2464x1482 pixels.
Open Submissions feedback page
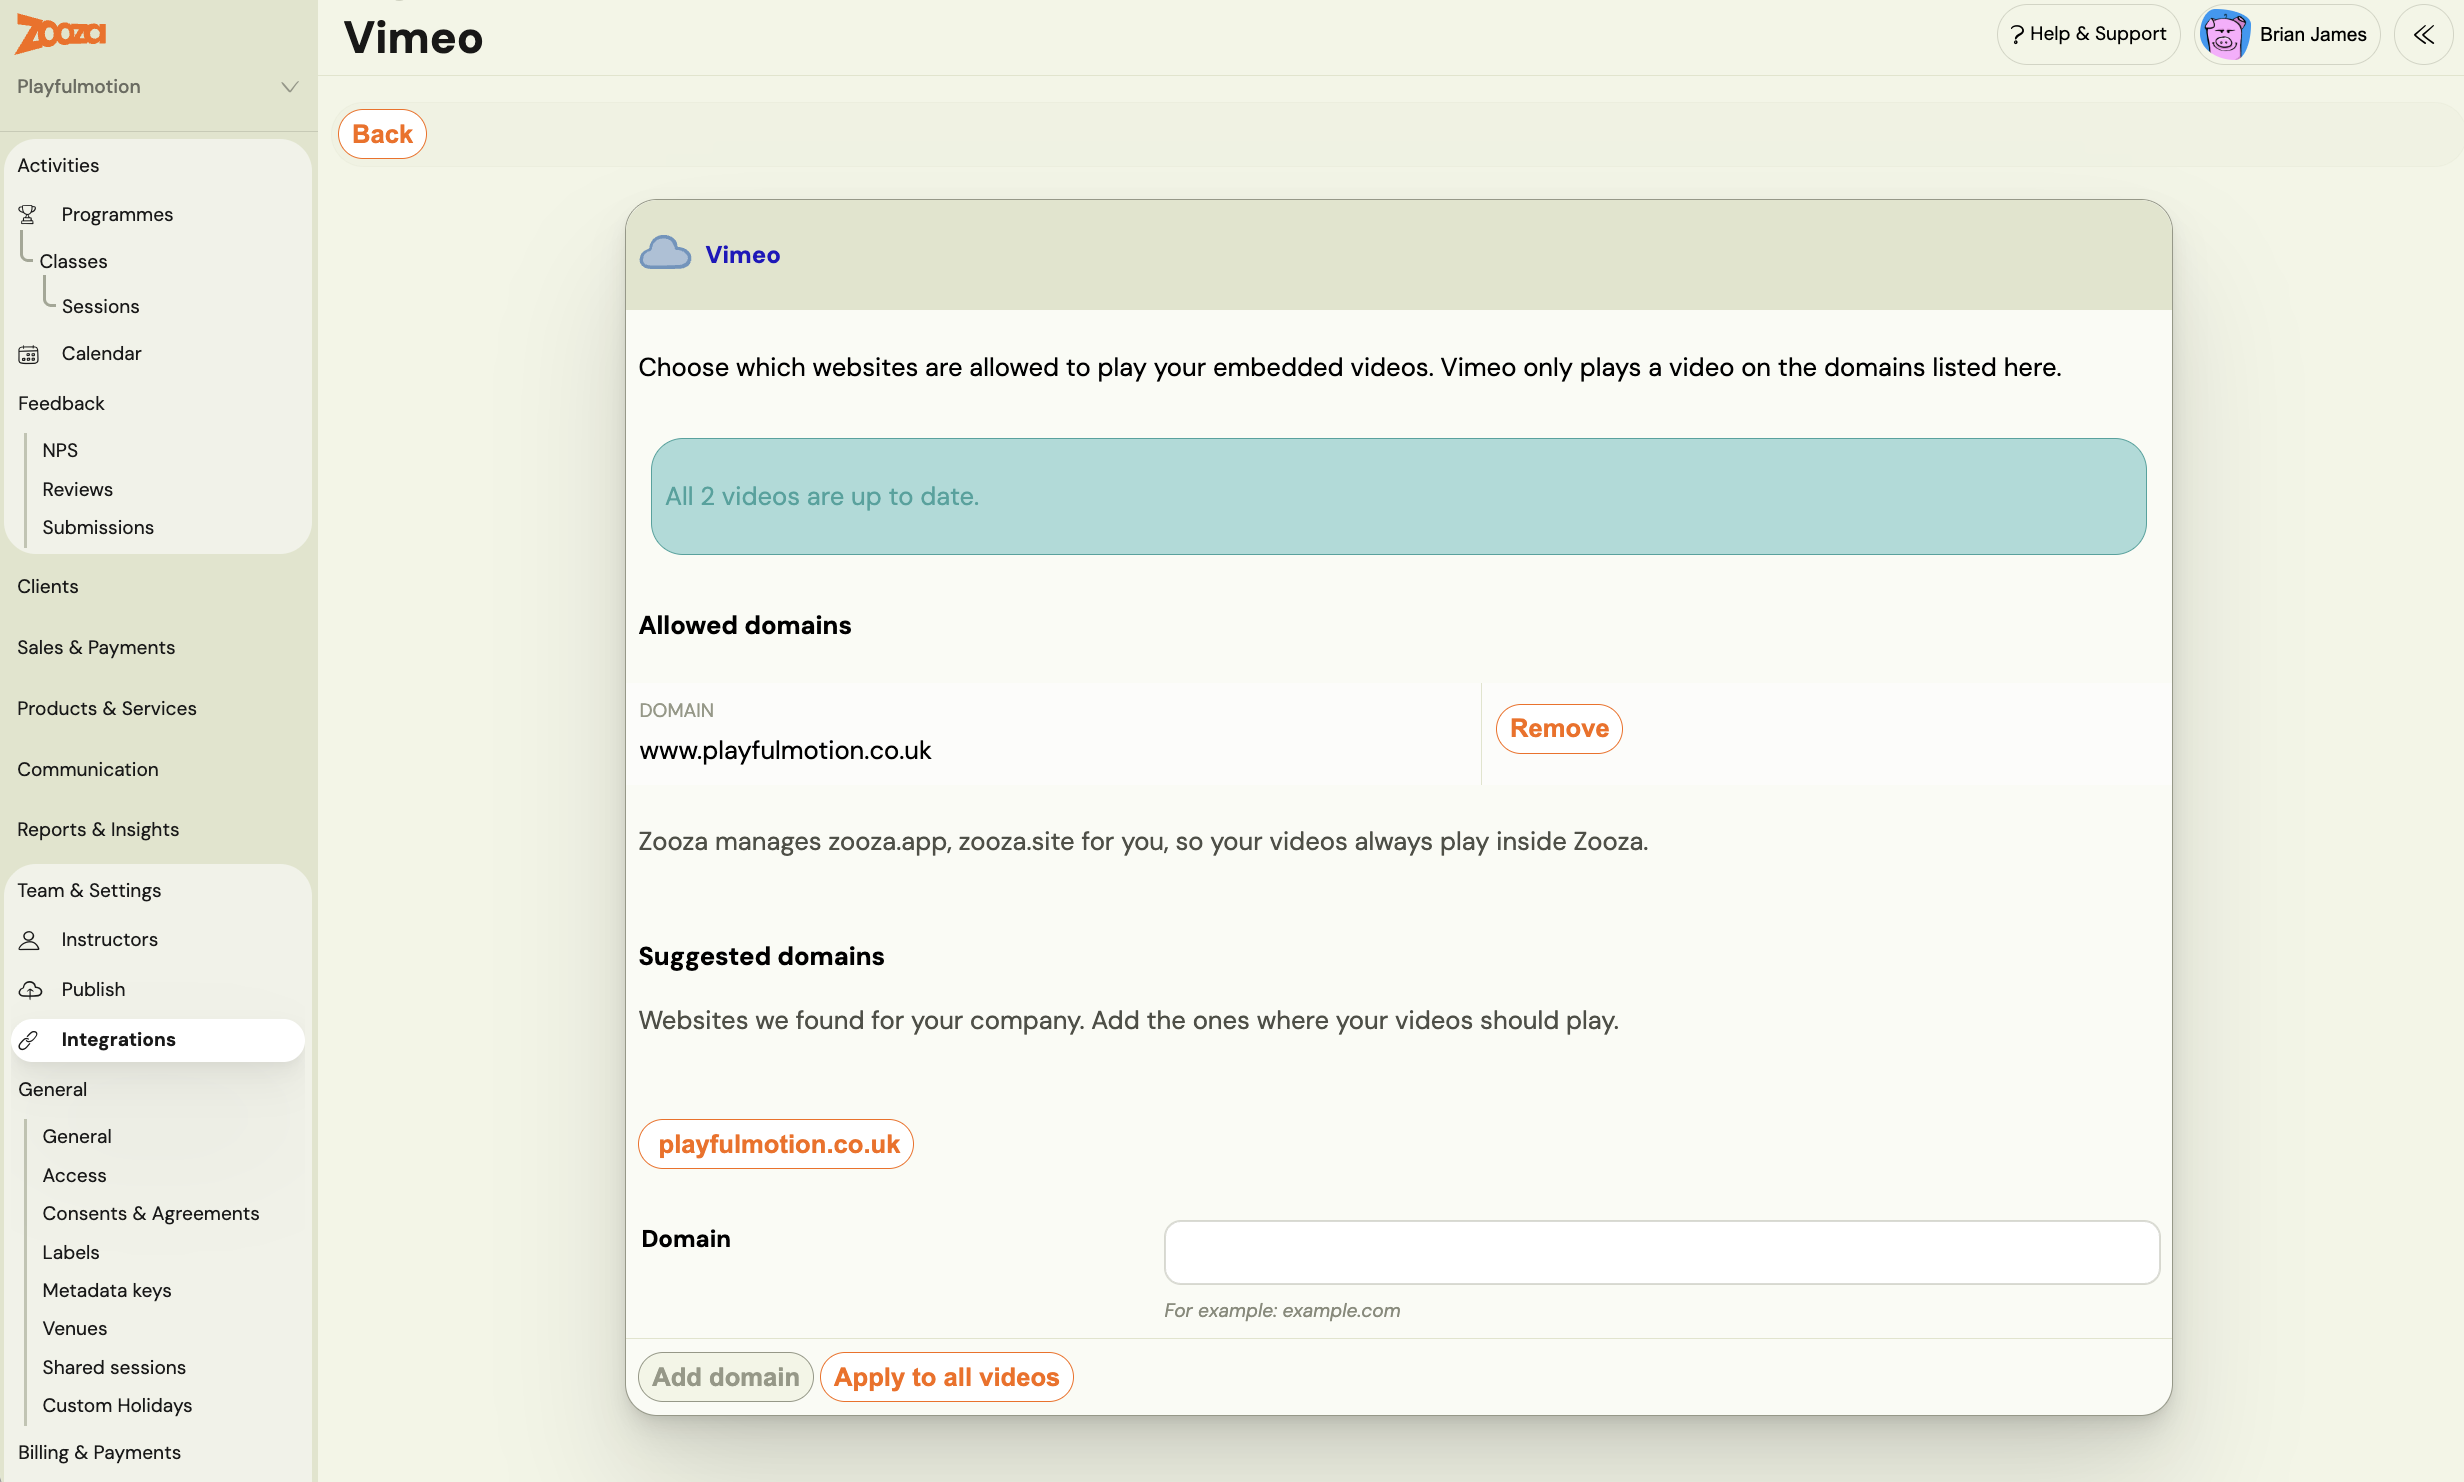coord(98,527)
